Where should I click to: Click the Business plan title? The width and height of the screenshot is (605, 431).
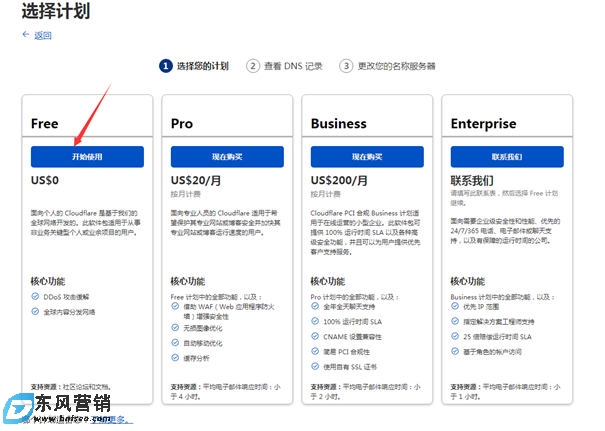(x=339, y=123)
